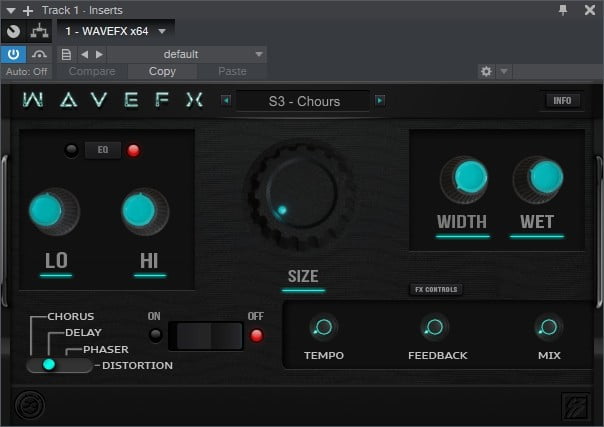Click the SIZE label
This screenshot has height=427, width=604.
click(303, 276)
